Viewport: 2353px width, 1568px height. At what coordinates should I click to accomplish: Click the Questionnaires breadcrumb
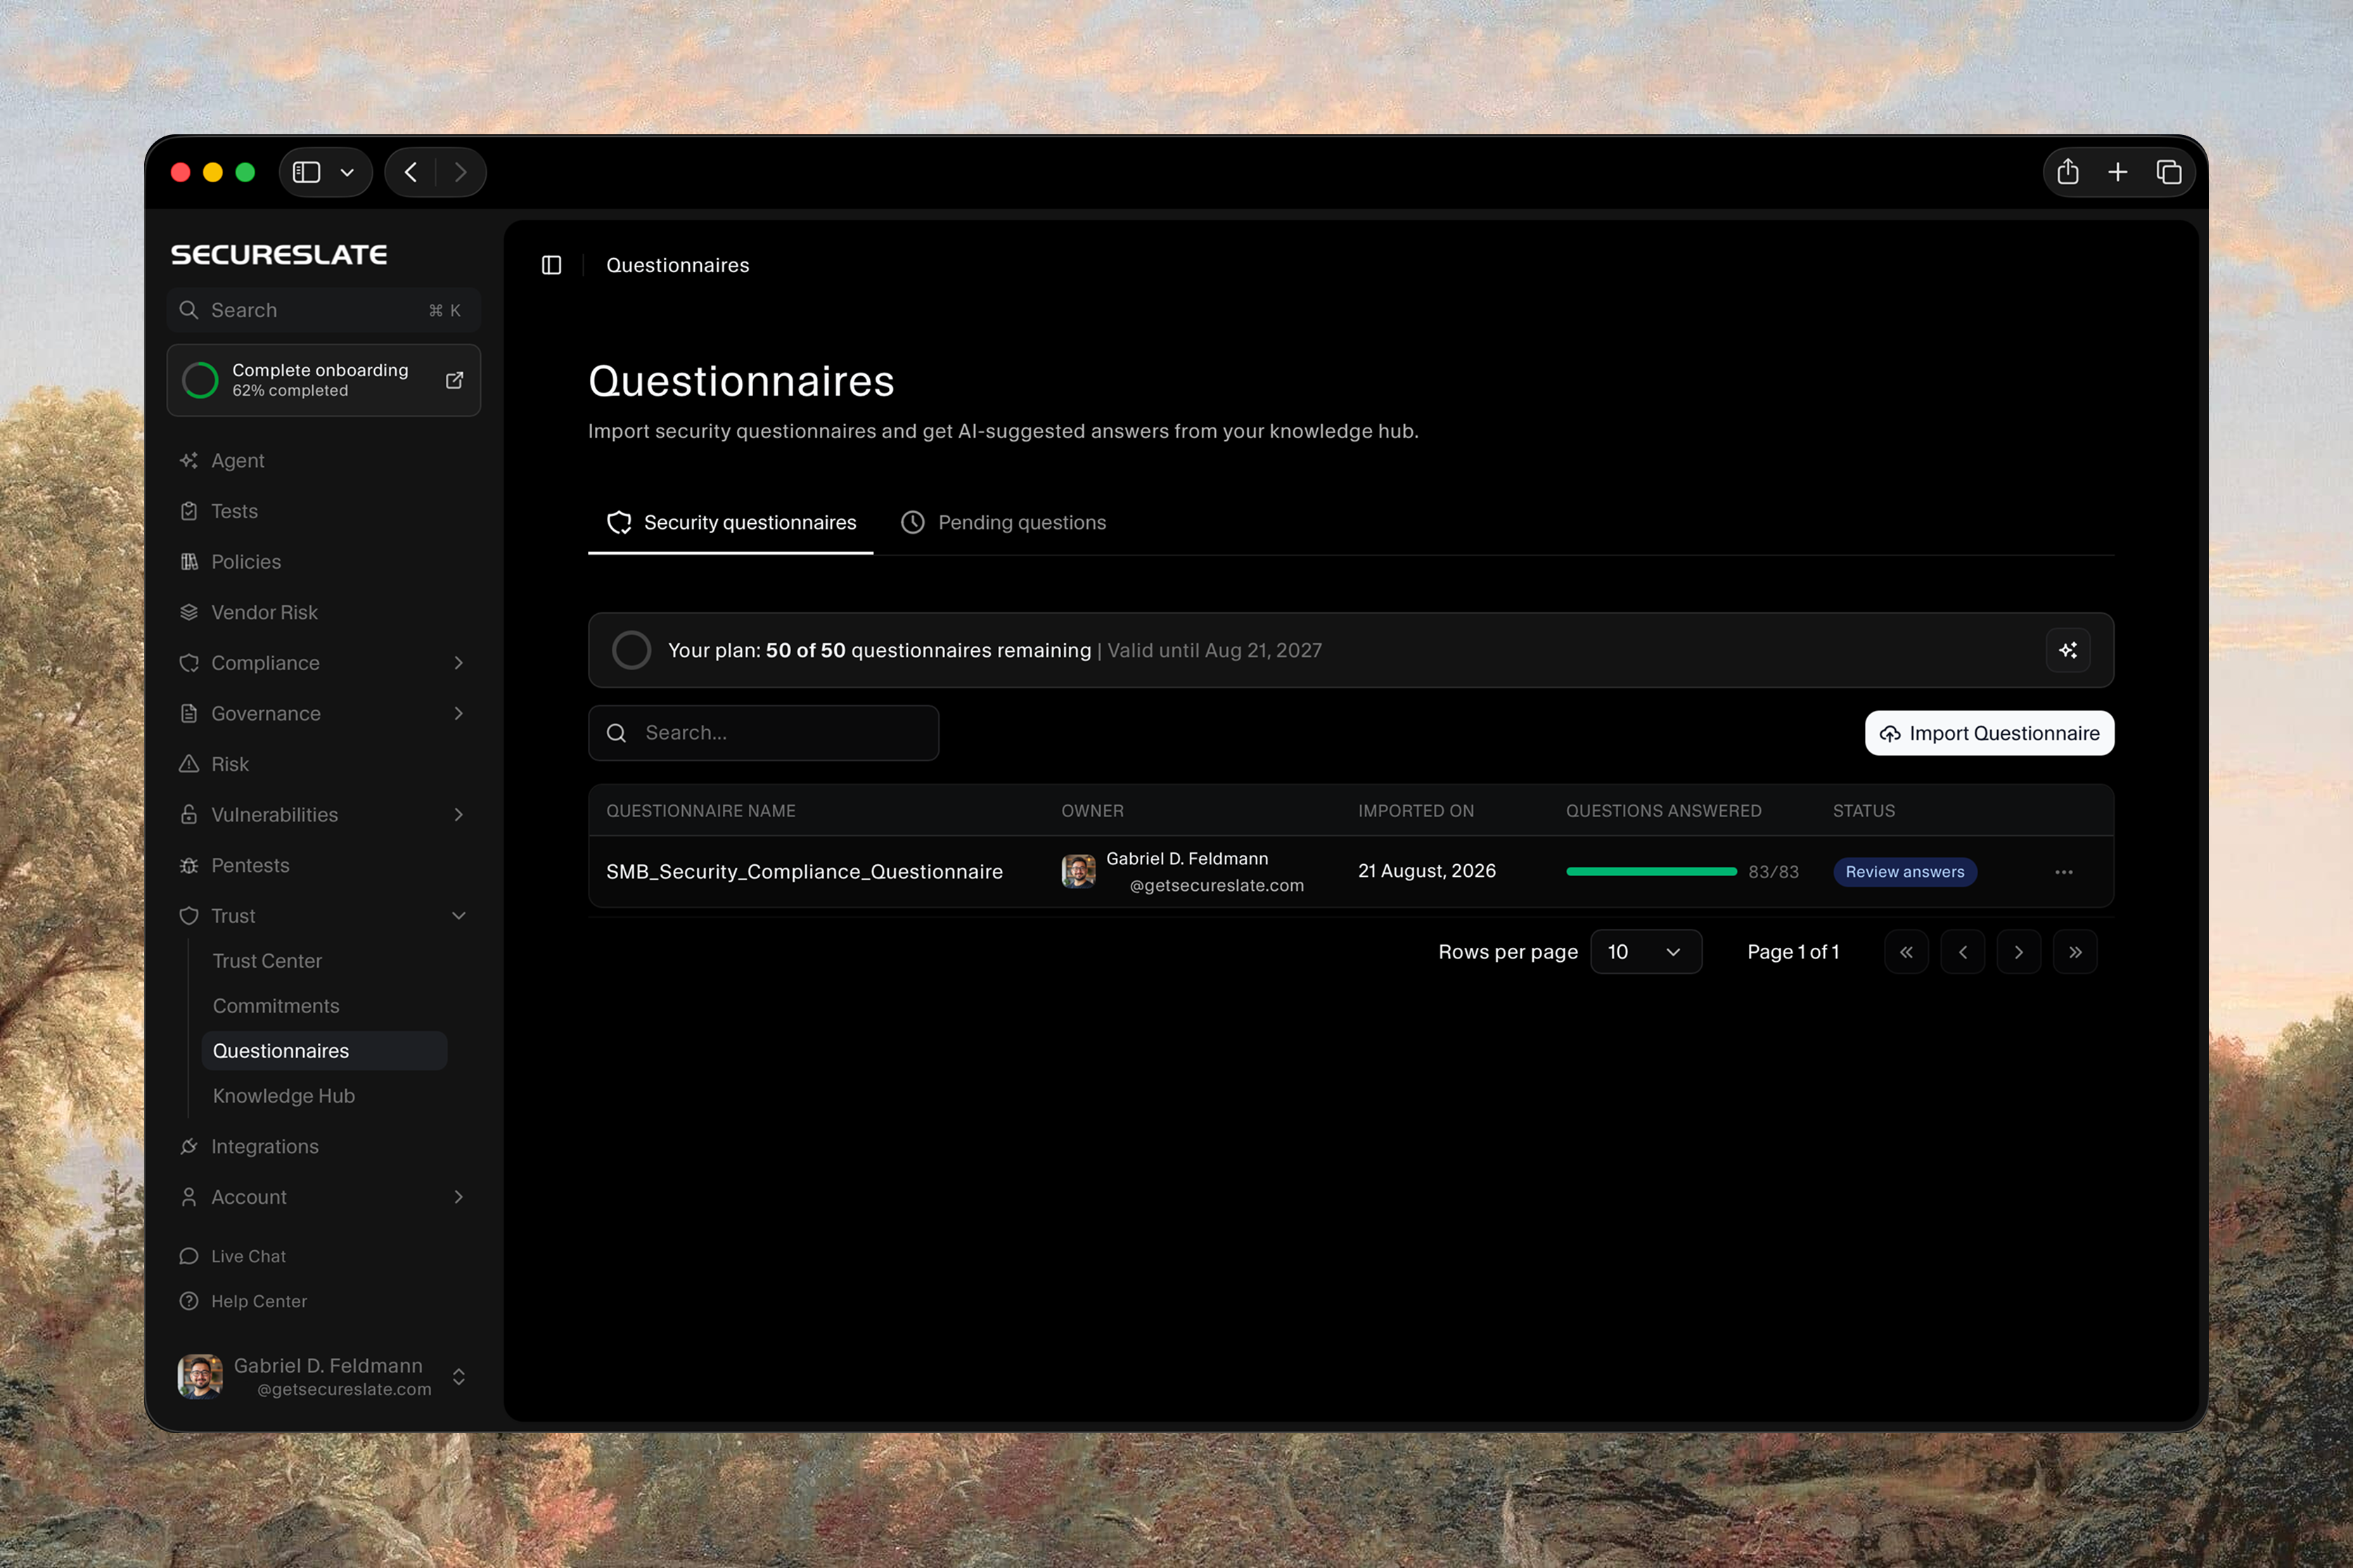point(677,265)
